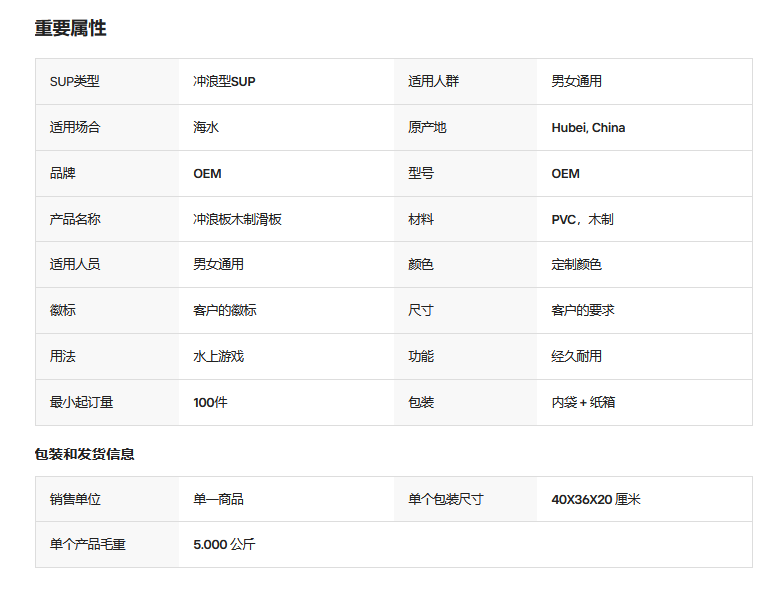Select the 经久耐用 value
Screen dimensions: 776x593
coord(577,356)
